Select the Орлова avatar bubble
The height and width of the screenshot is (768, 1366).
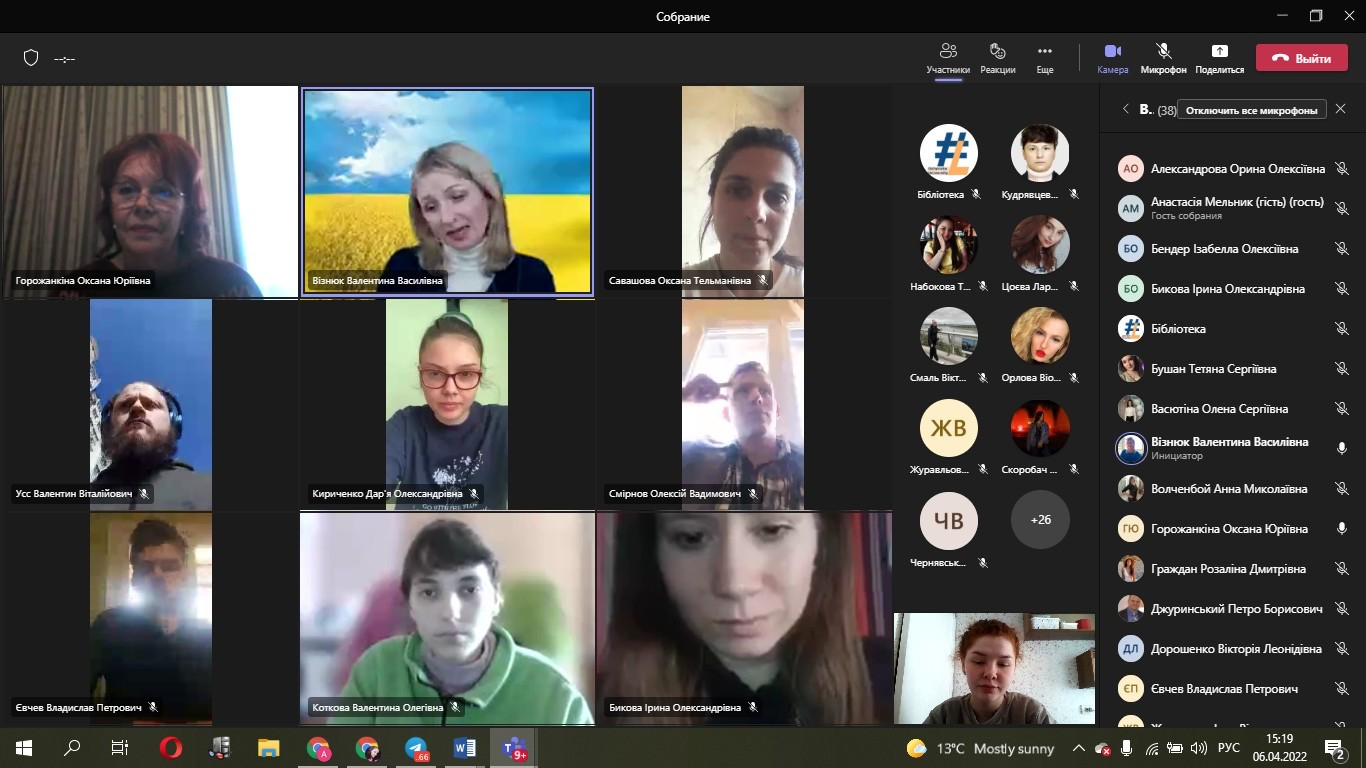coord(1041,336)
